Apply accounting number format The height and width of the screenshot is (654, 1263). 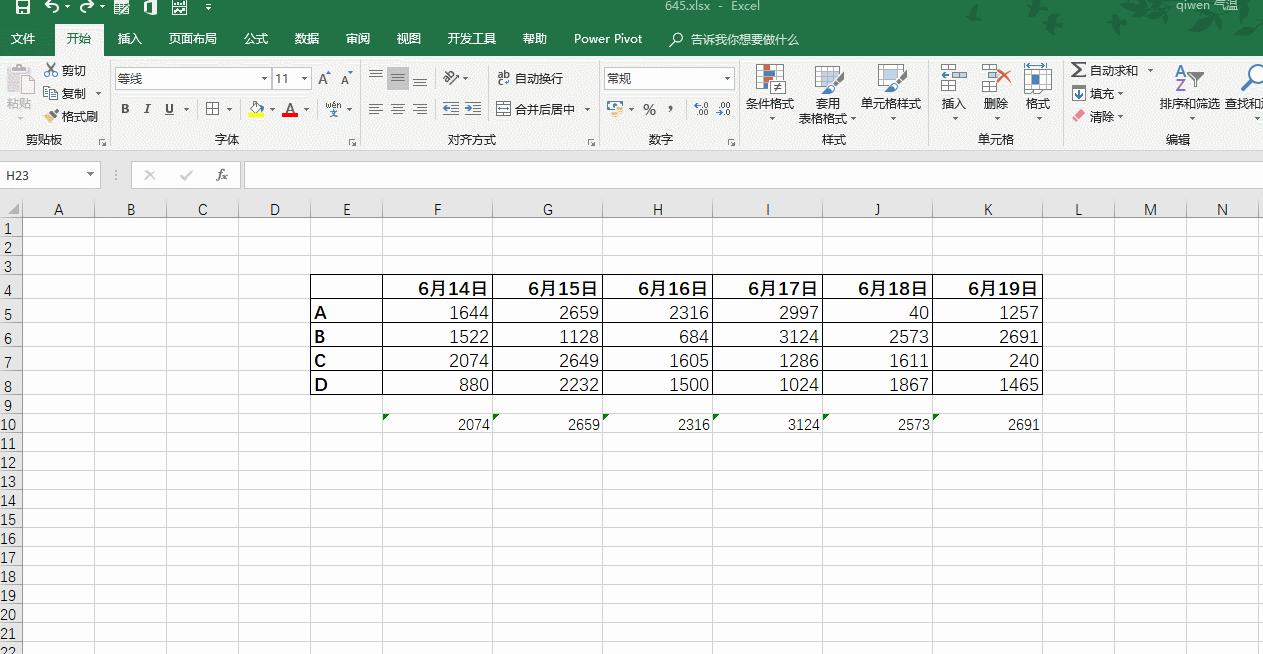[615, 109]
